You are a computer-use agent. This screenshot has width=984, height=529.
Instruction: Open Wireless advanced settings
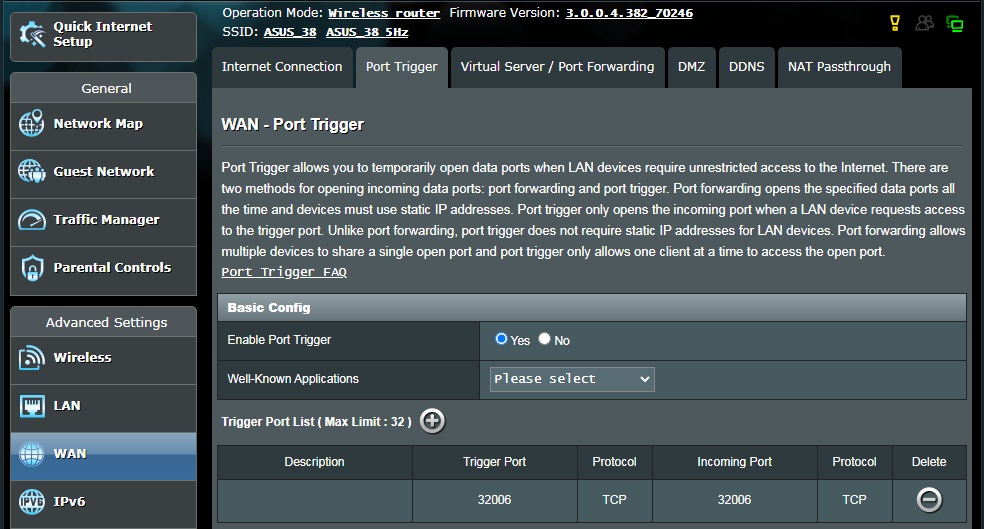coord(104,358)
